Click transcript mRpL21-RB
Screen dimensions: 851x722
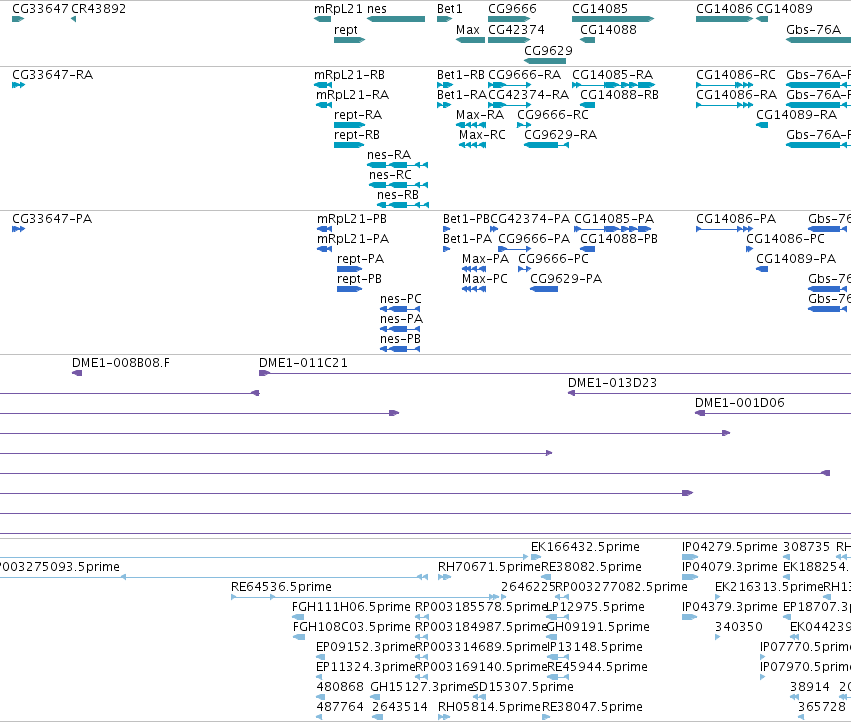tap(350, 75)
